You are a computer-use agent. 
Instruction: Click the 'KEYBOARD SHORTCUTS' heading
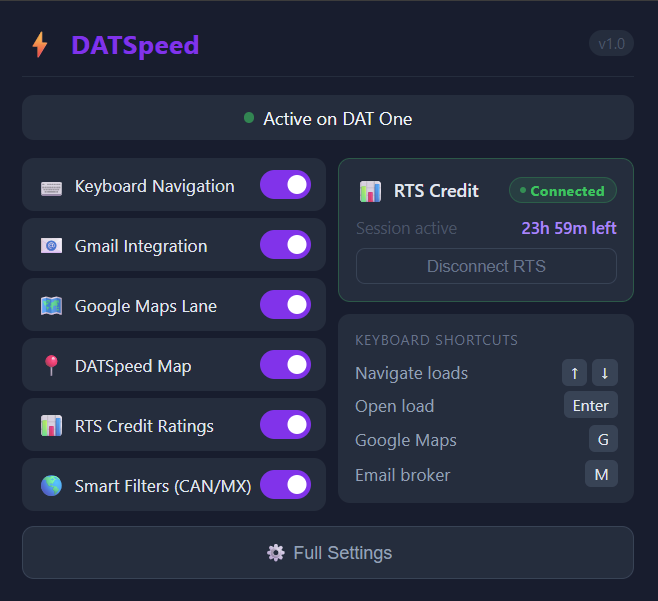pyautogui.click(x=436, y=340)
